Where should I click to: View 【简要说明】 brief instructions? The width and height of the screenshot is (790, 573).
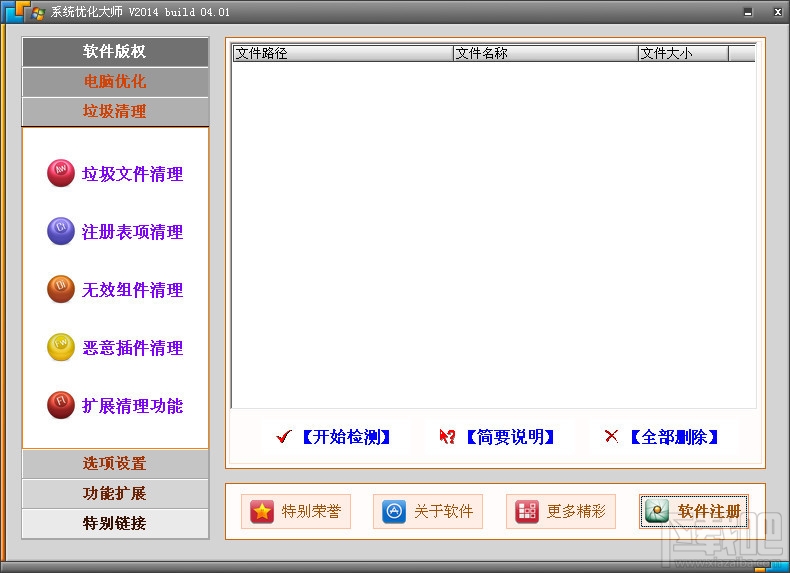[x=510, y=437]
